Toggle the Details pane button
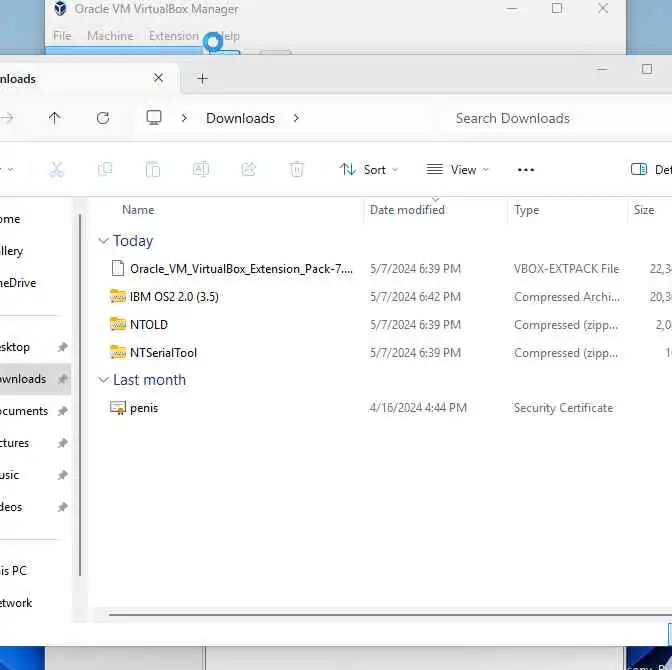Screen dimensions: 672x670 click(651, 170)
